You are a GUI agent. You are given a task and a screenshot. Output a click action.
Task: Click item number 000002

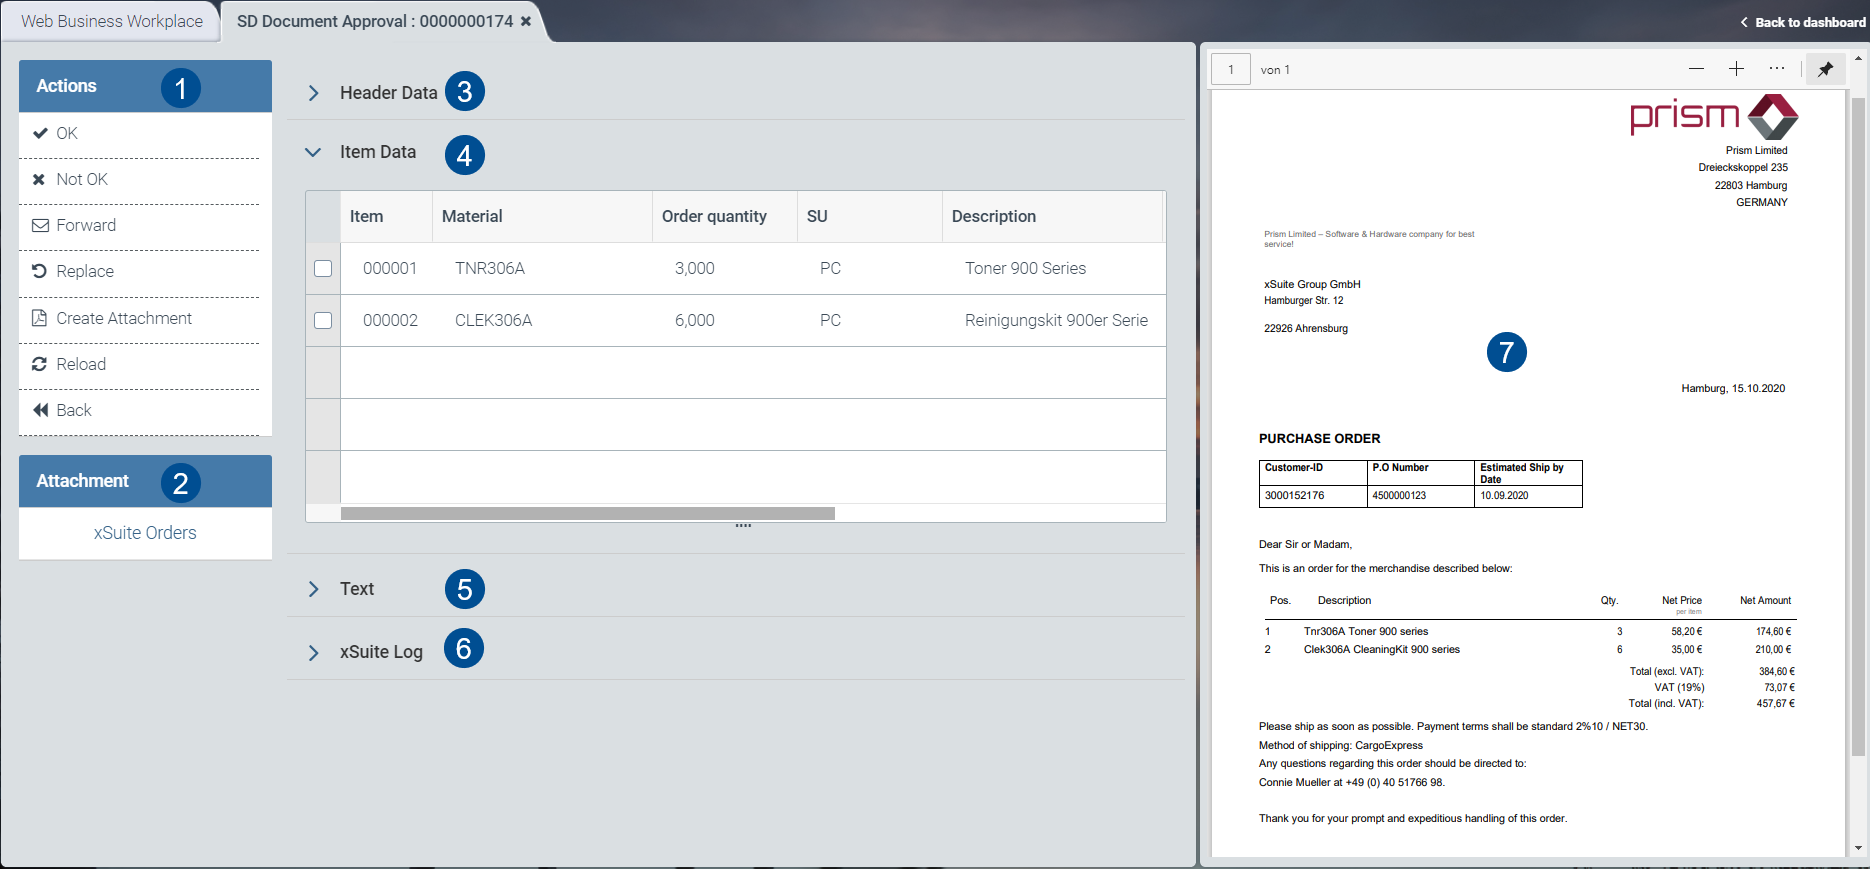pyautogui.click(x=390, y=320)
